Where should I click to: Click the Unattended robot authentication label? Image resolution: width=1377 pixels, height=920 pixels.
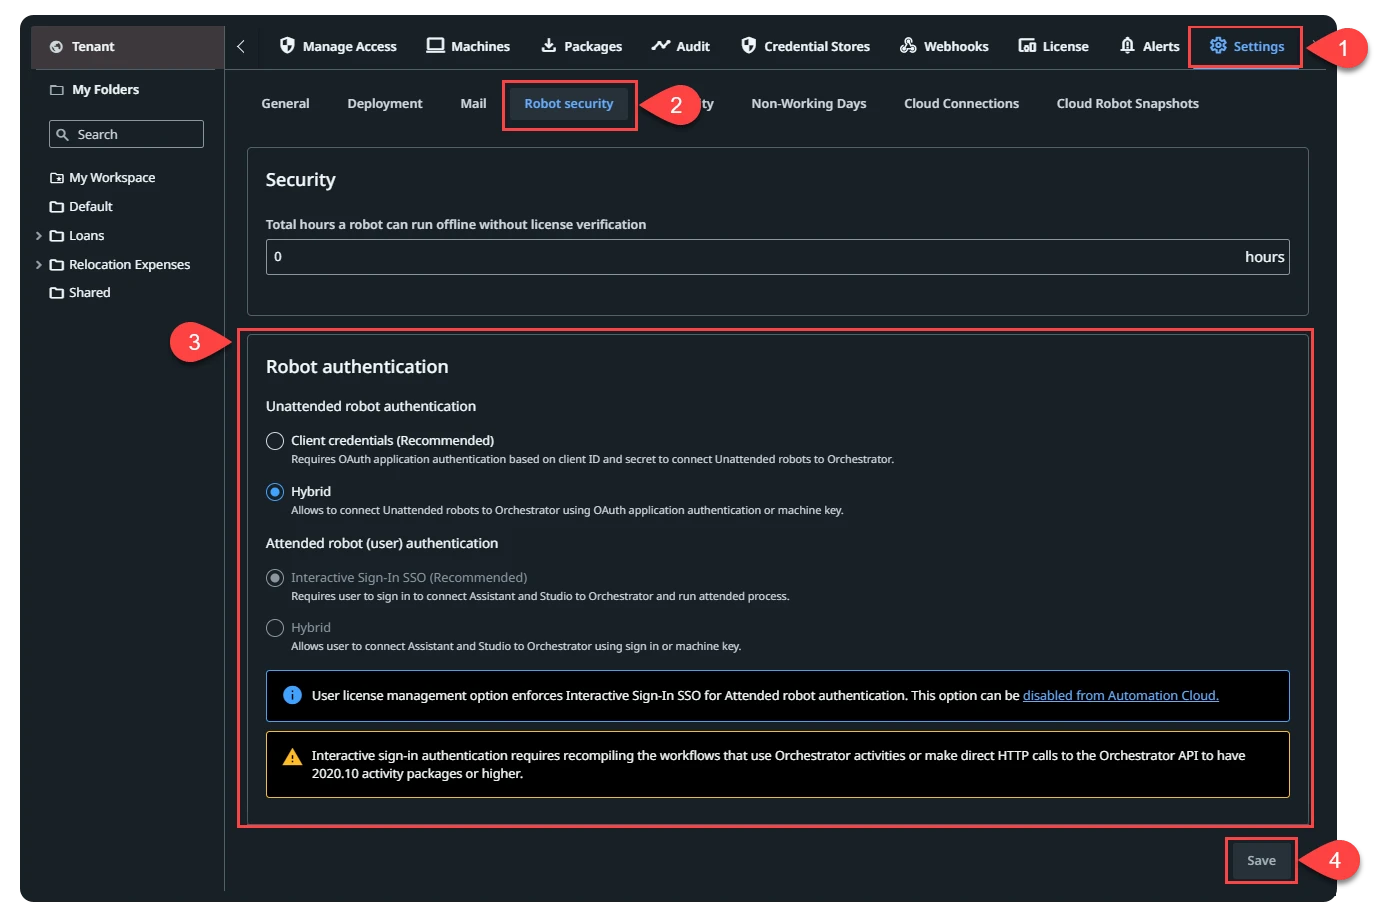click(x=370, y=407)
